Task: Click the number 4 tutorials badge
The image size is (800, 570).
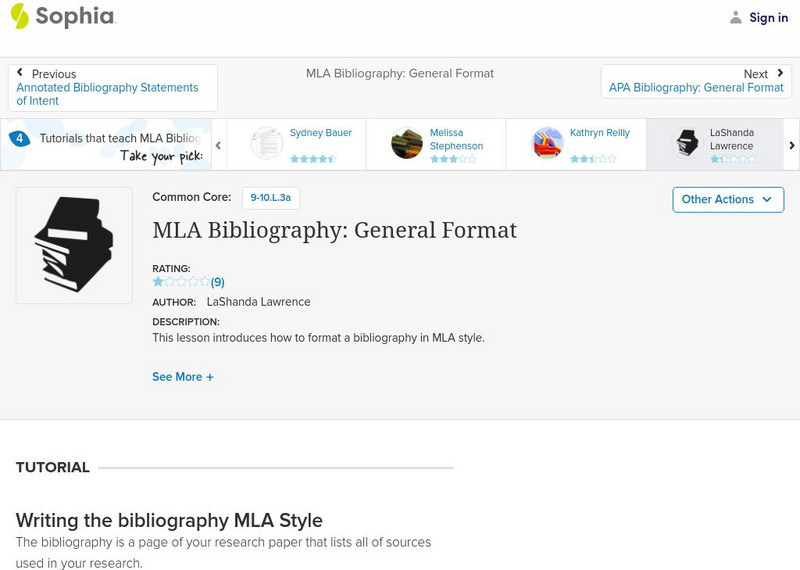Action: click(x=18, y=138)
